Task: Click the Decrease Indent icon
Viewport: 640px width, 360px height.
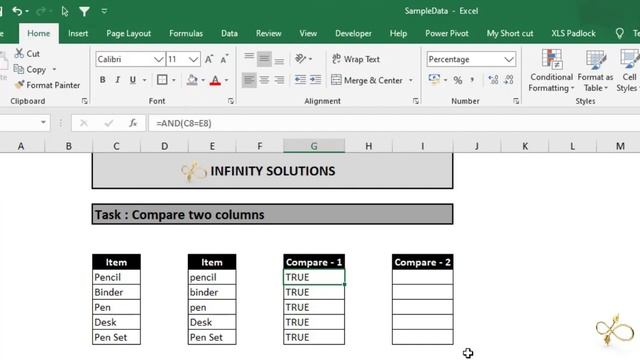Action: [x=300, y=80]
